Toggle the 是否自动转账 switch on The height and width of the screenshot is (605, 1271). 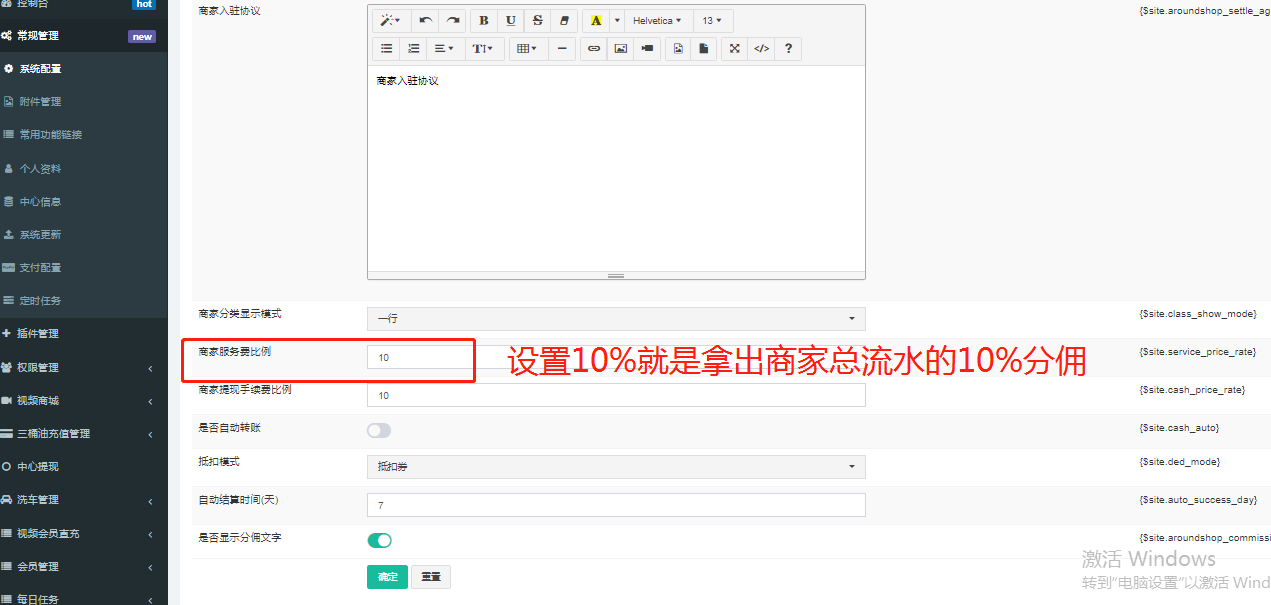pyautogui.click(x=379, y=430)
